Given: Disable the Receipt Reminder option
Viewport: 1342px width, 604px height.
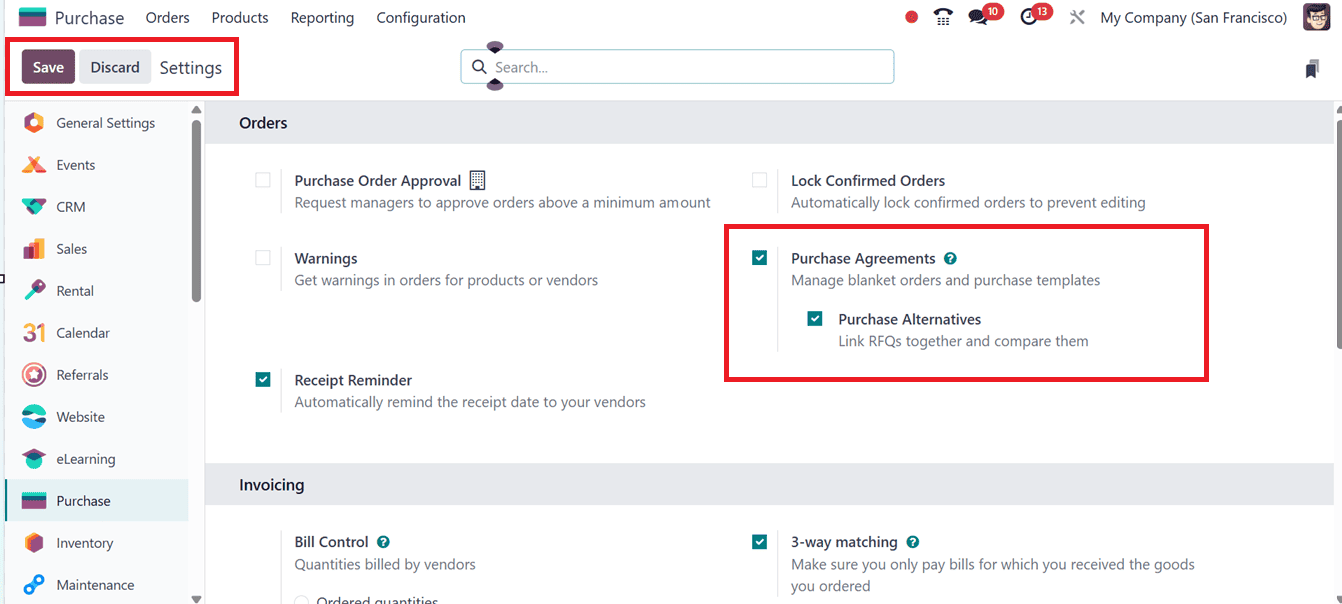Looking at the screenshot, I should tap(263, 380).
